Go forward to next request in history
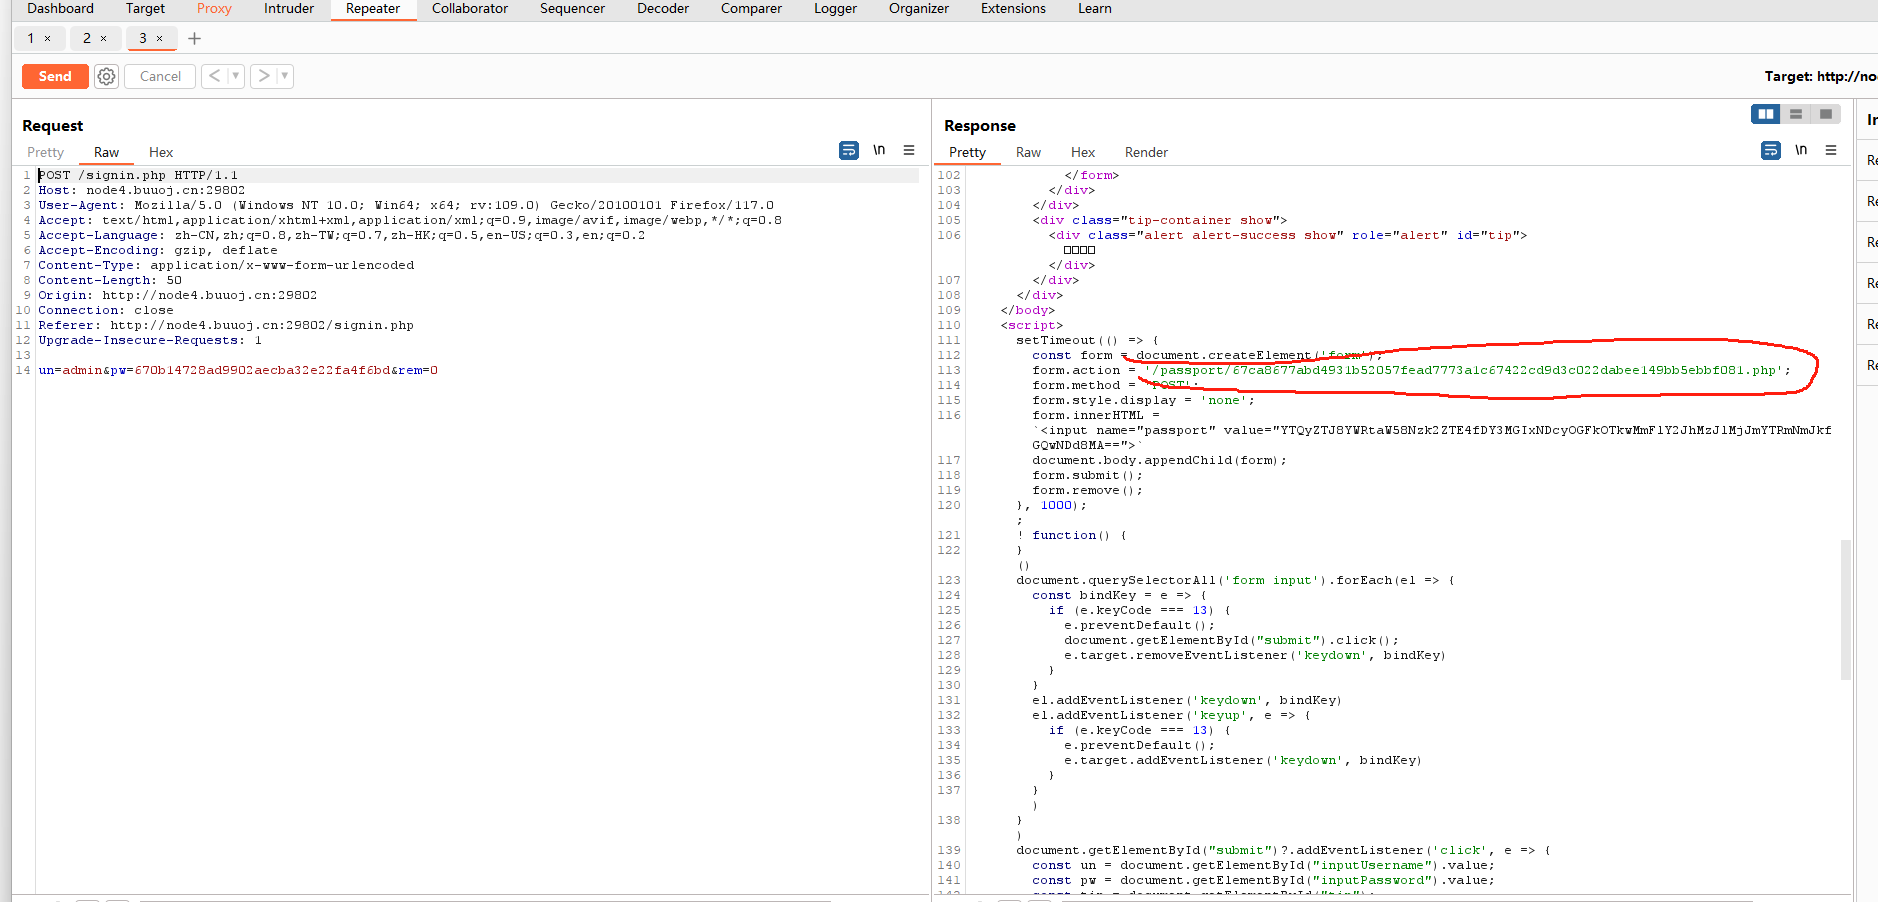 pos(263,76)
